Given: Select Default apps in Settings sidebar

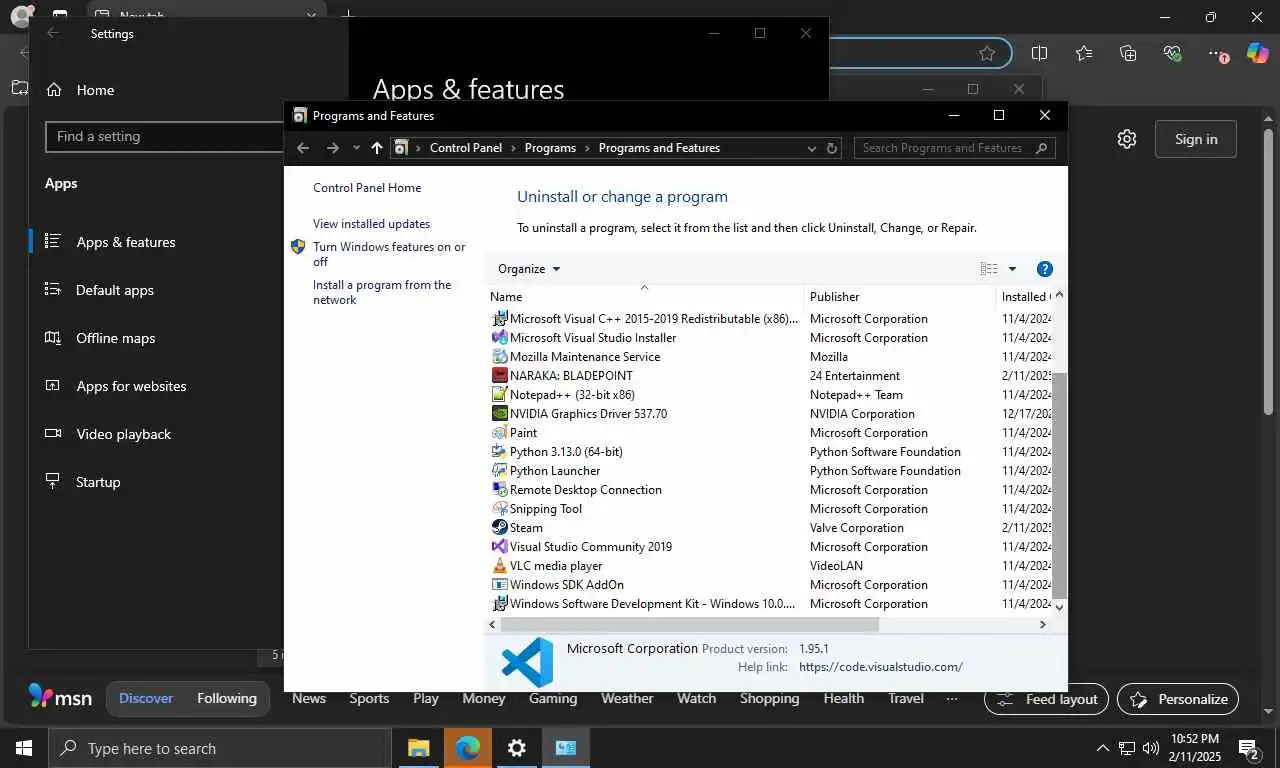Looking at the screenshot, I should (x=115, y=290).
